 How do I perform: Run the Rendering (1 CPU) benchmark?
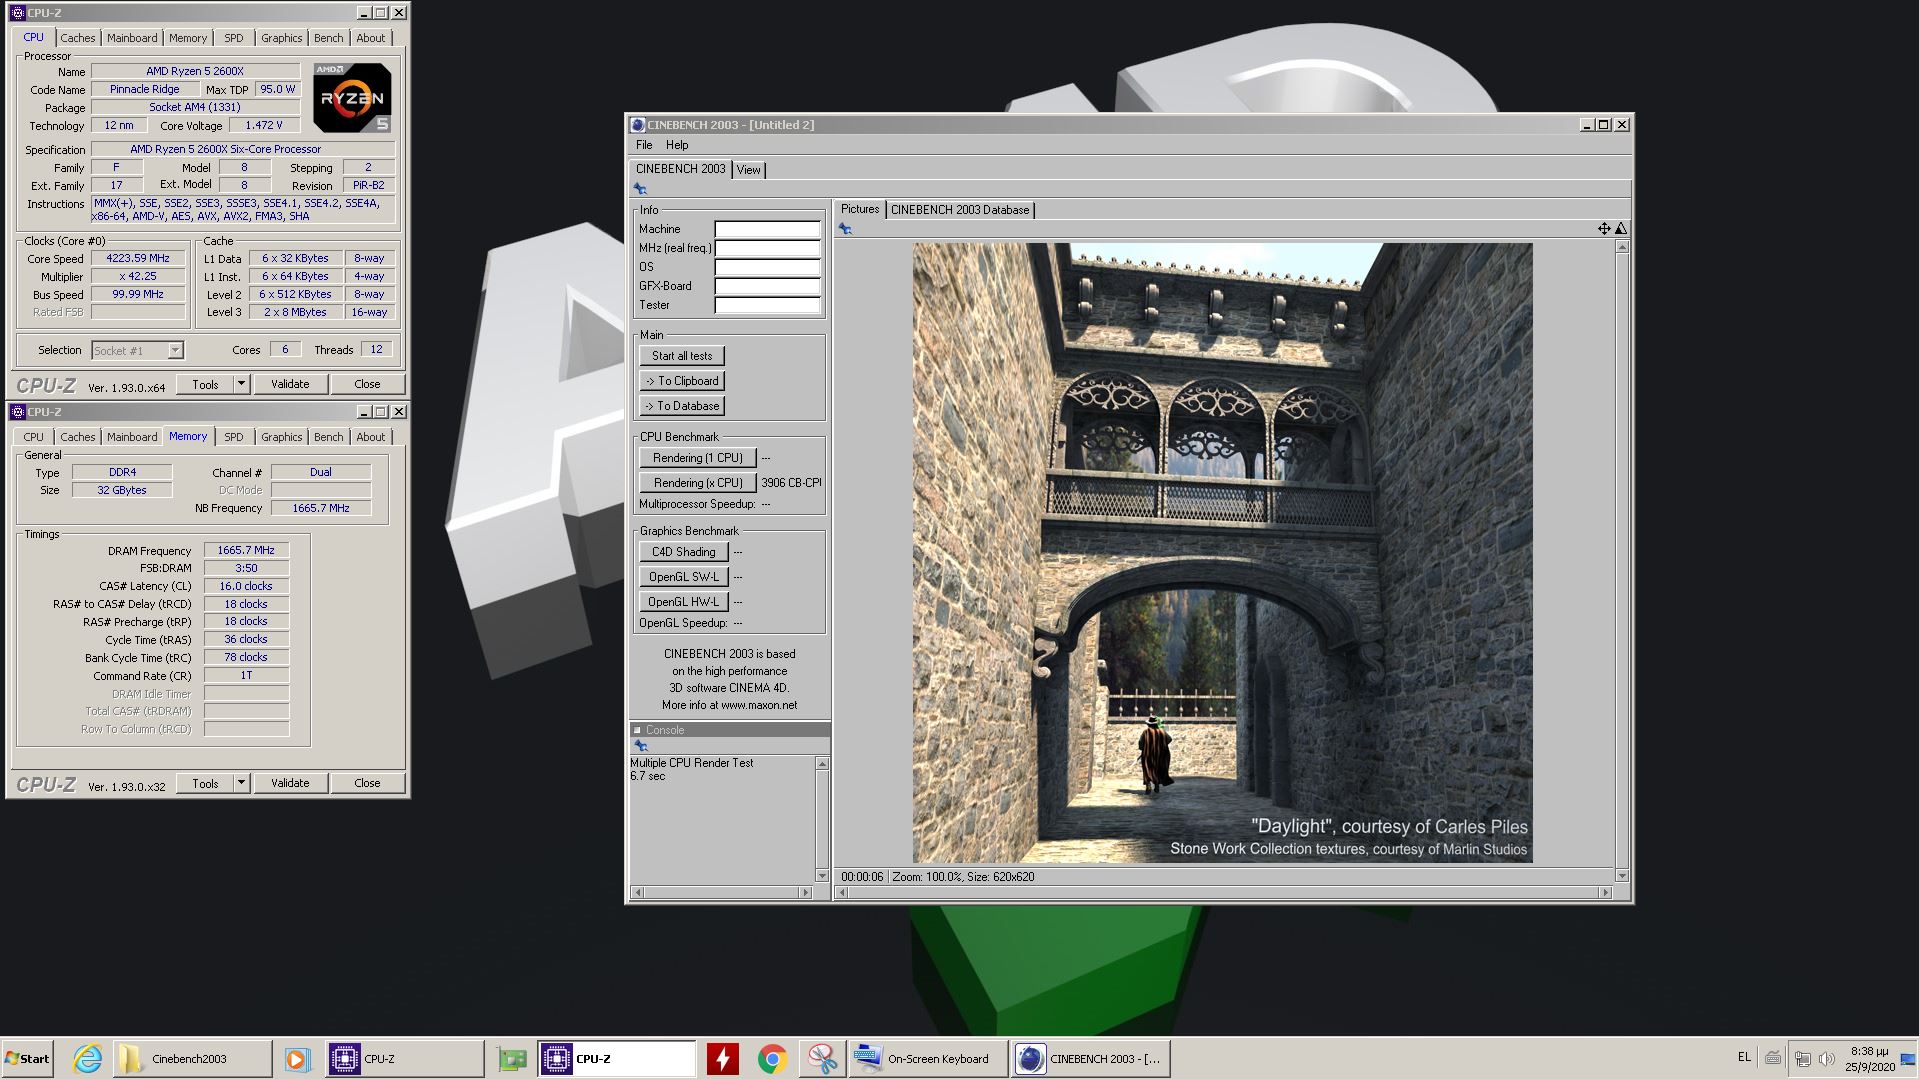click(x=697, y=458)
